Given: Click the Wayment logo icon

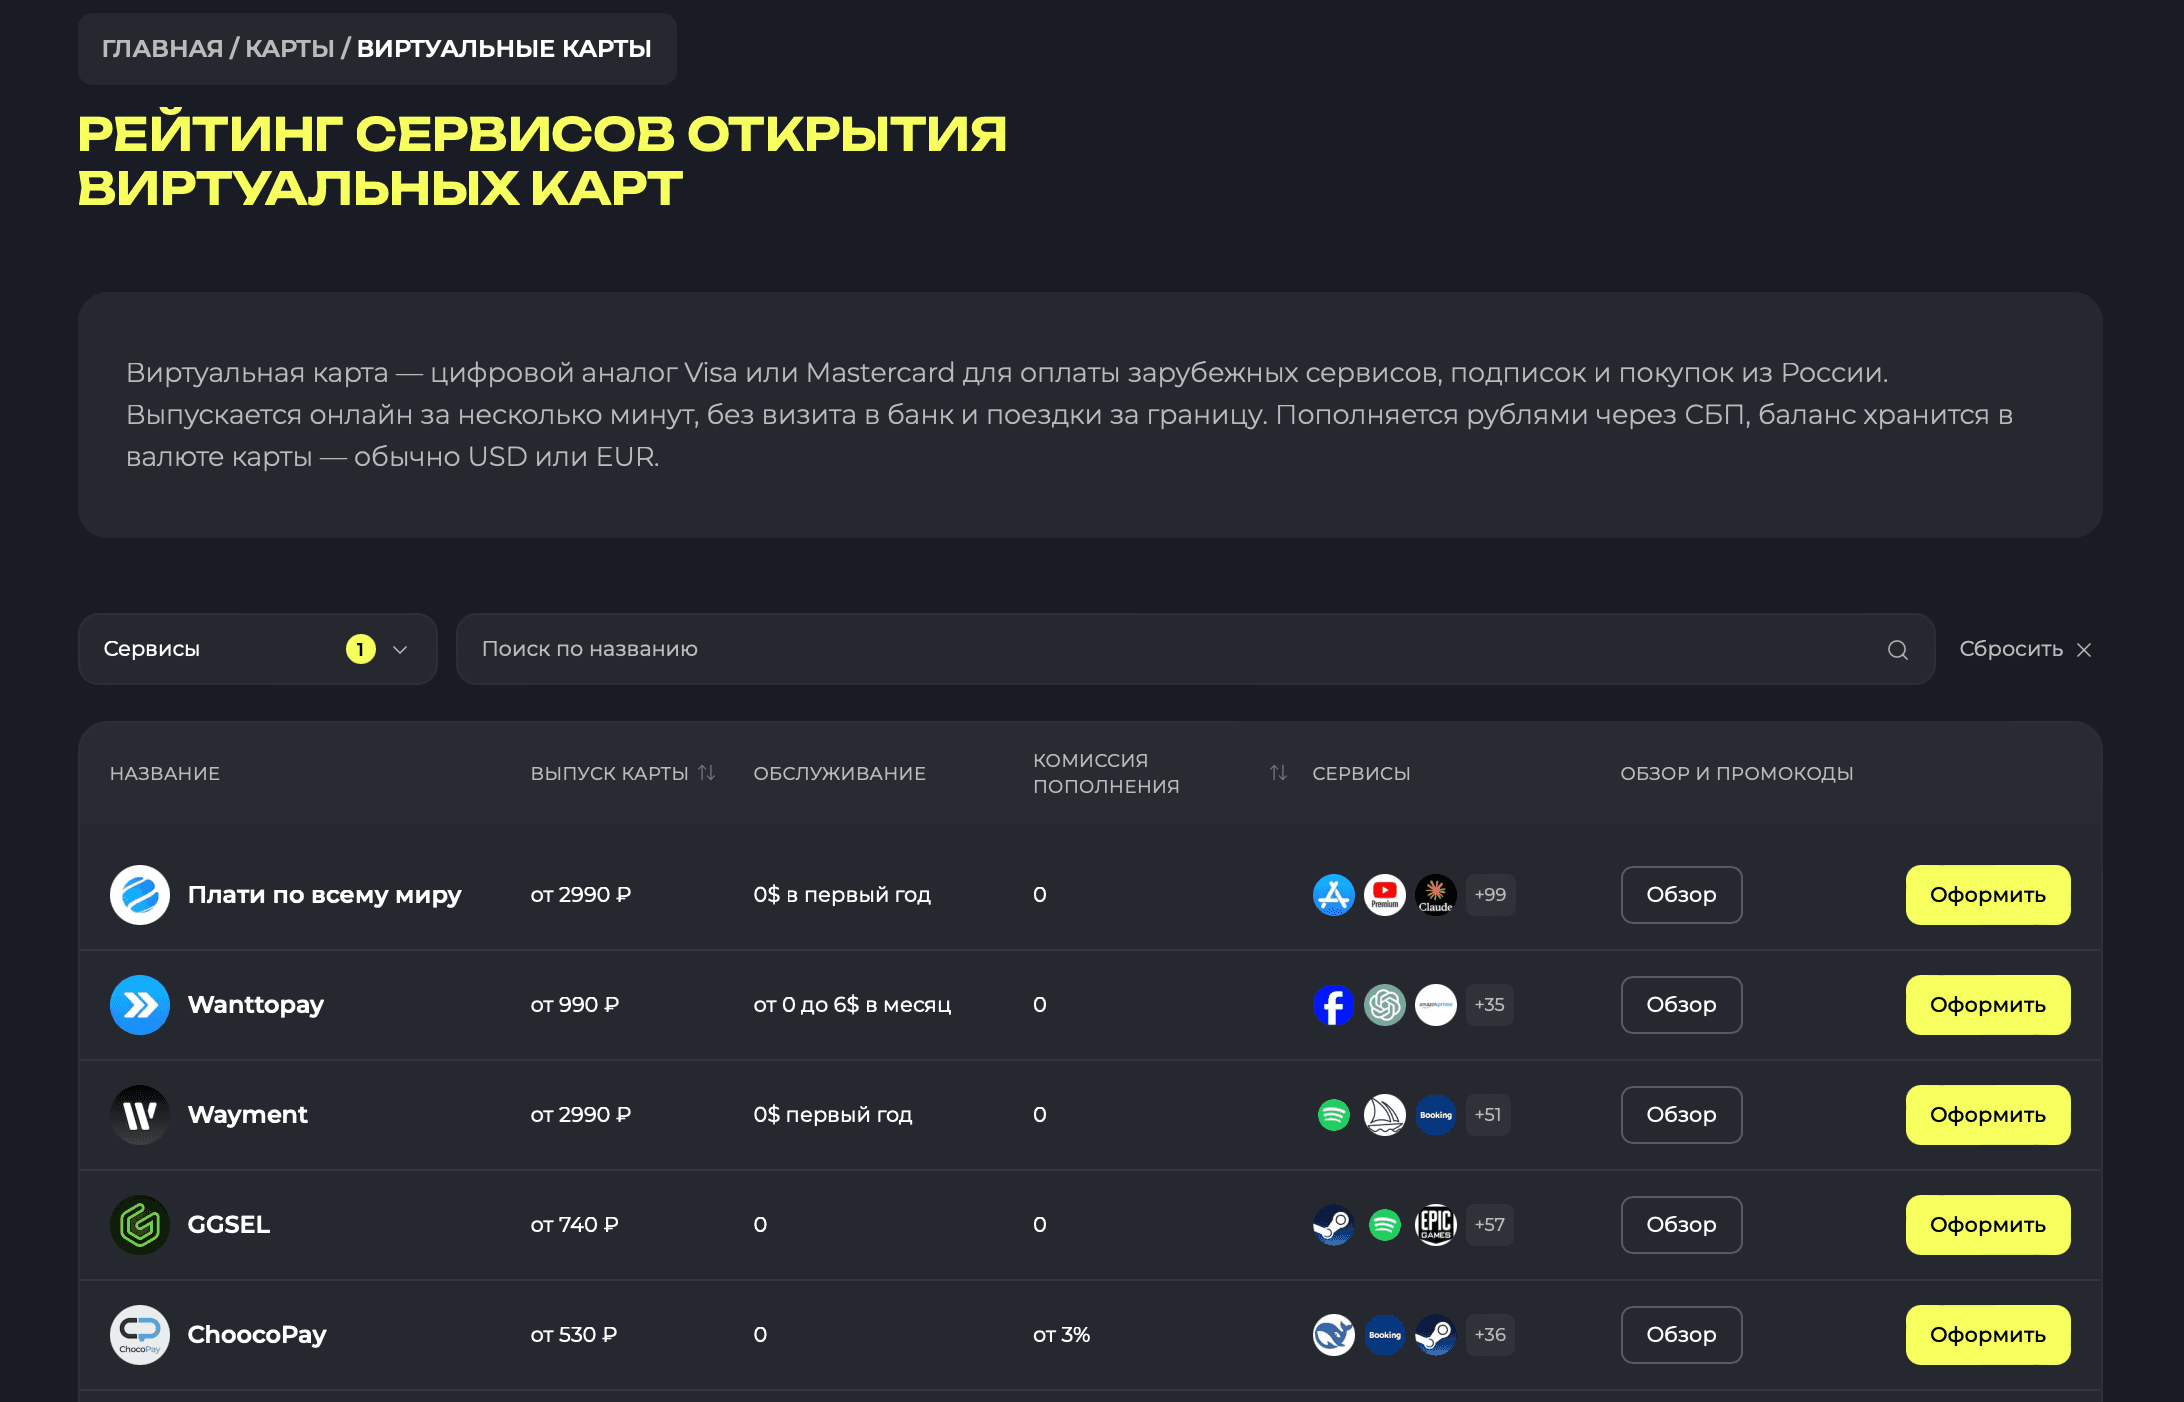Looking at the screenshot, I should pos(140,1115).
